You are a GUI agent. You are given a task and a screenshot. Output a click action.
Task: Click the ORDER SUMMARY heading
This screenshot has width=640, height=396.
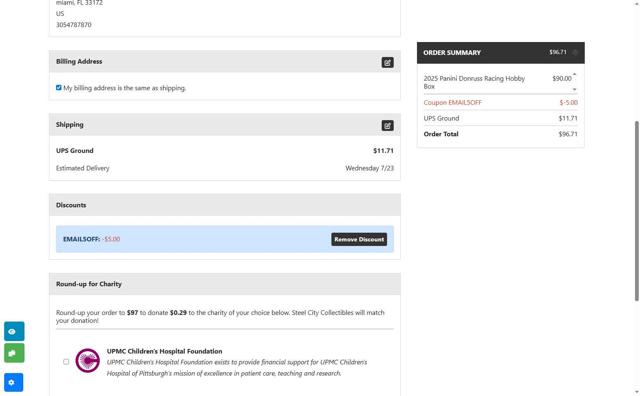coord(452,53)
